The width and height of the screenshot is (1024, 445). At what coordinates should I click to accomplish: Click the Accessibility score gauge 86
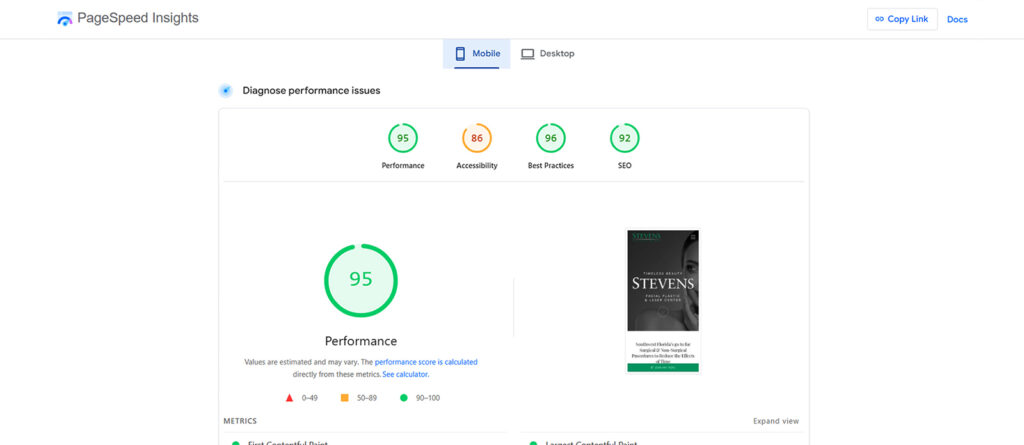coord(477,138)
